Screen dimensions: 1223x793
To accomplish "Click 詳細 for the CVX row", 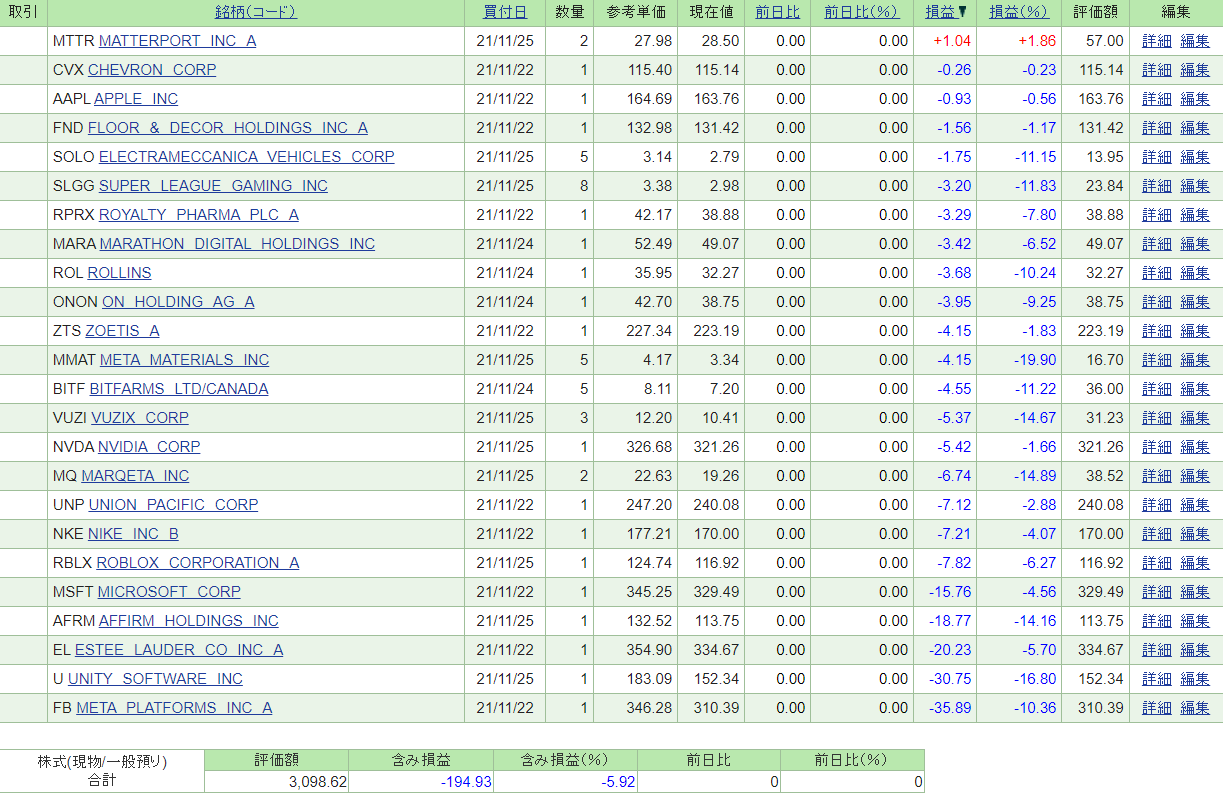I will (x=1157, y=70).
